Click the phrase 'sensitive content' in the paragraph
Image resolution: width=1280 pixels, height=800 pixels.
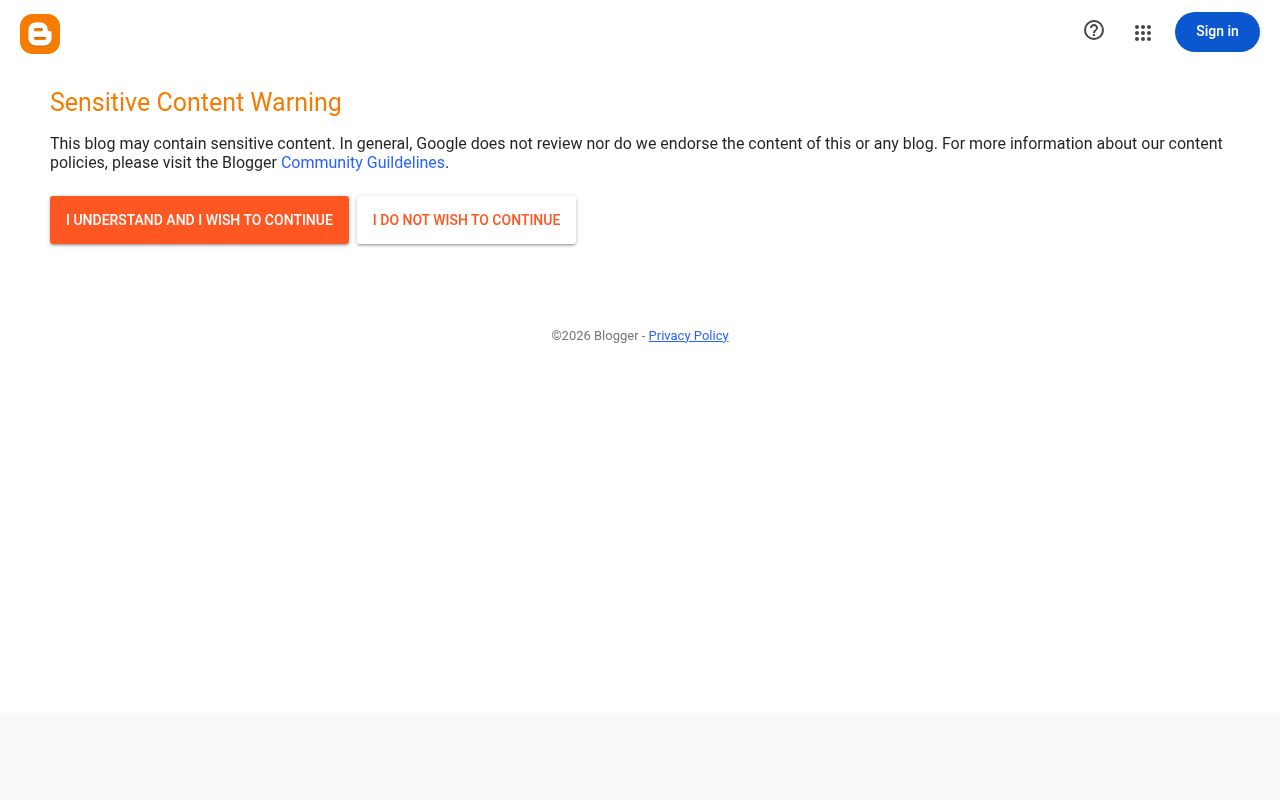(271, 144)
